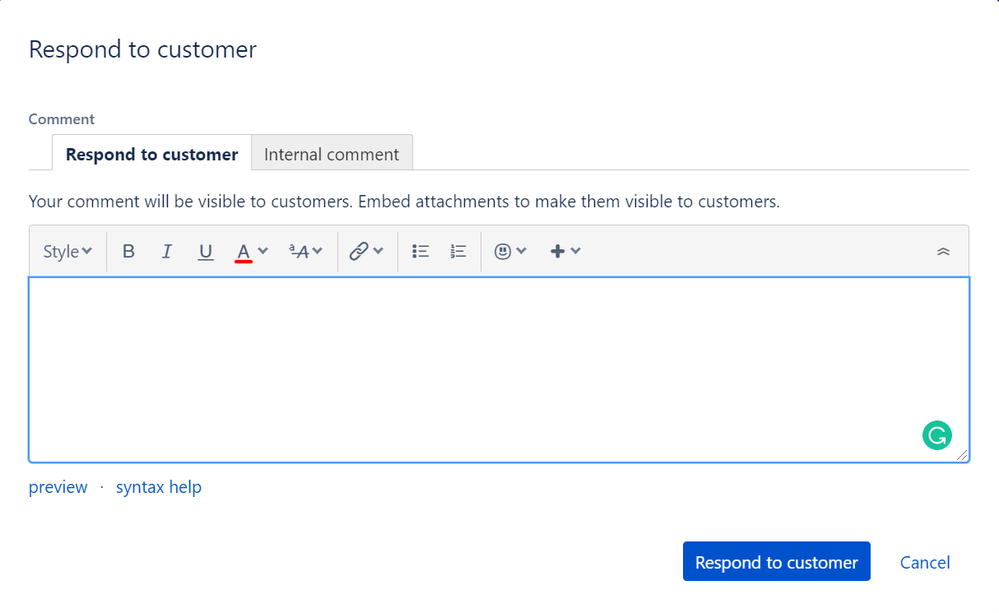Apply italic formatting
Screen dimensions: 999x613
coord(166,251)
